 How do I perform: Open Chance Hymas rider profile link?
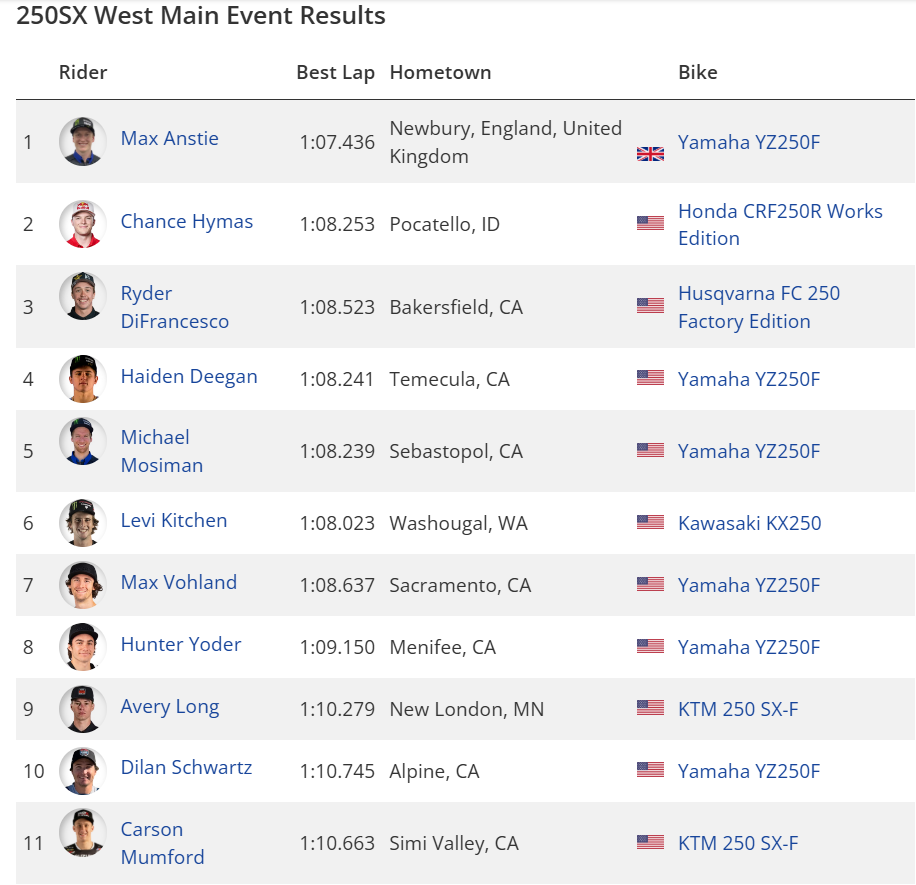(x=186, y=222)
